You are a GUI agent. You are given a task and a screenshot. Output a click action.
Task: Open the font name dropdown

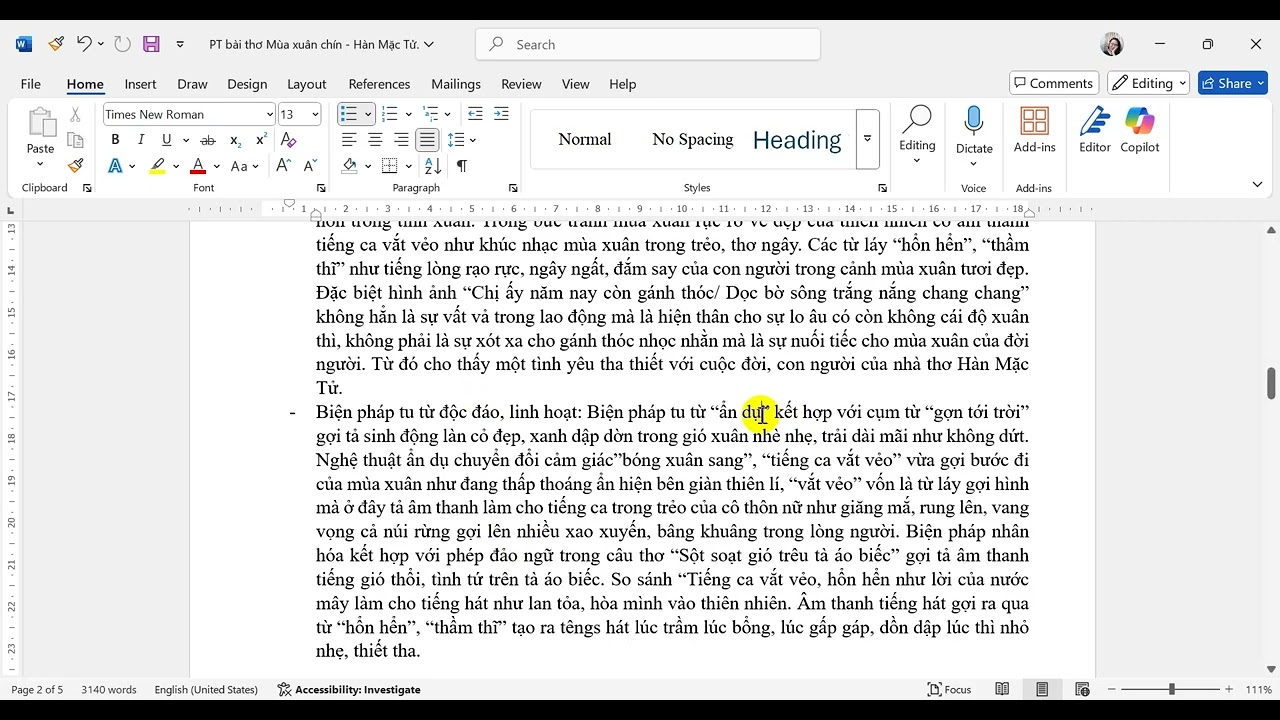point(270,114)
